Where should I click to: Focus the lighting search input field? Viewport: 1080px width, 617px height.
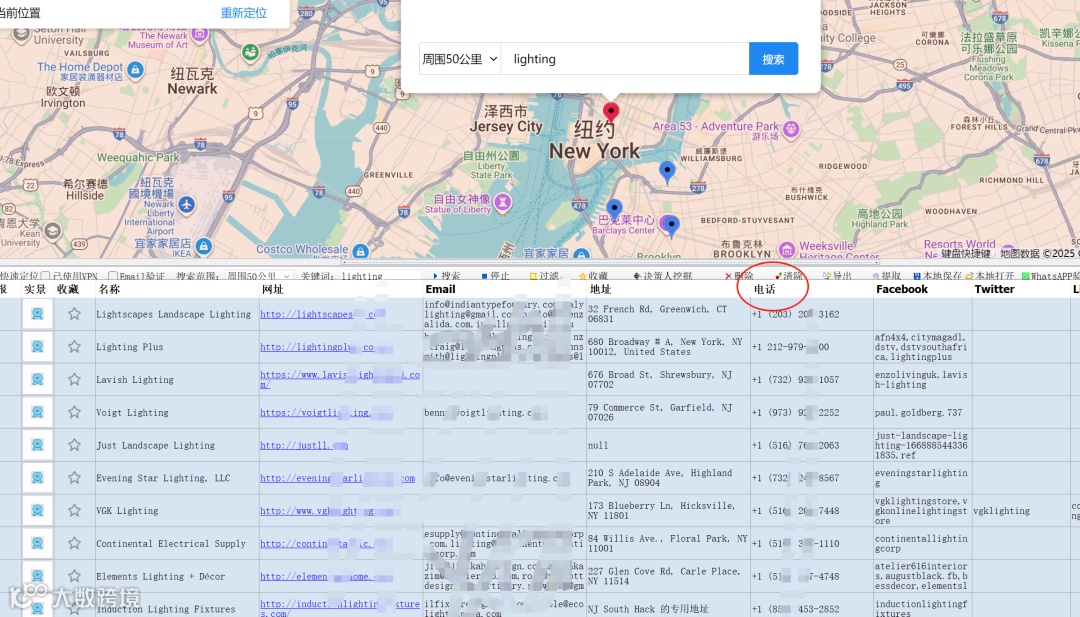625,59
